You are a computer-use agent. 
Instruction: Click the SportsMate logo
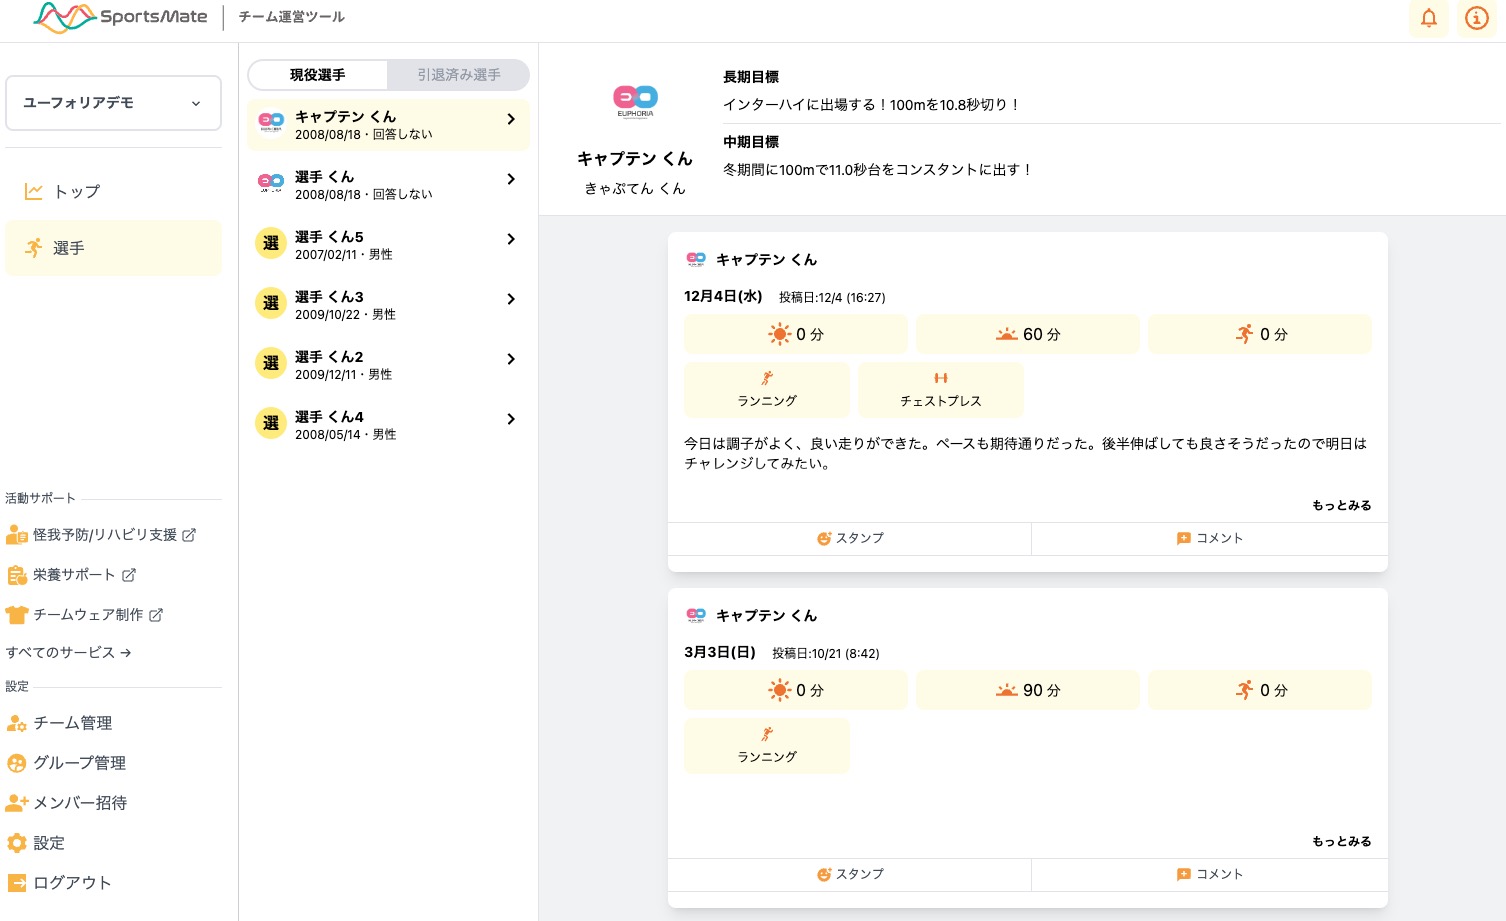tap(120, 17)
